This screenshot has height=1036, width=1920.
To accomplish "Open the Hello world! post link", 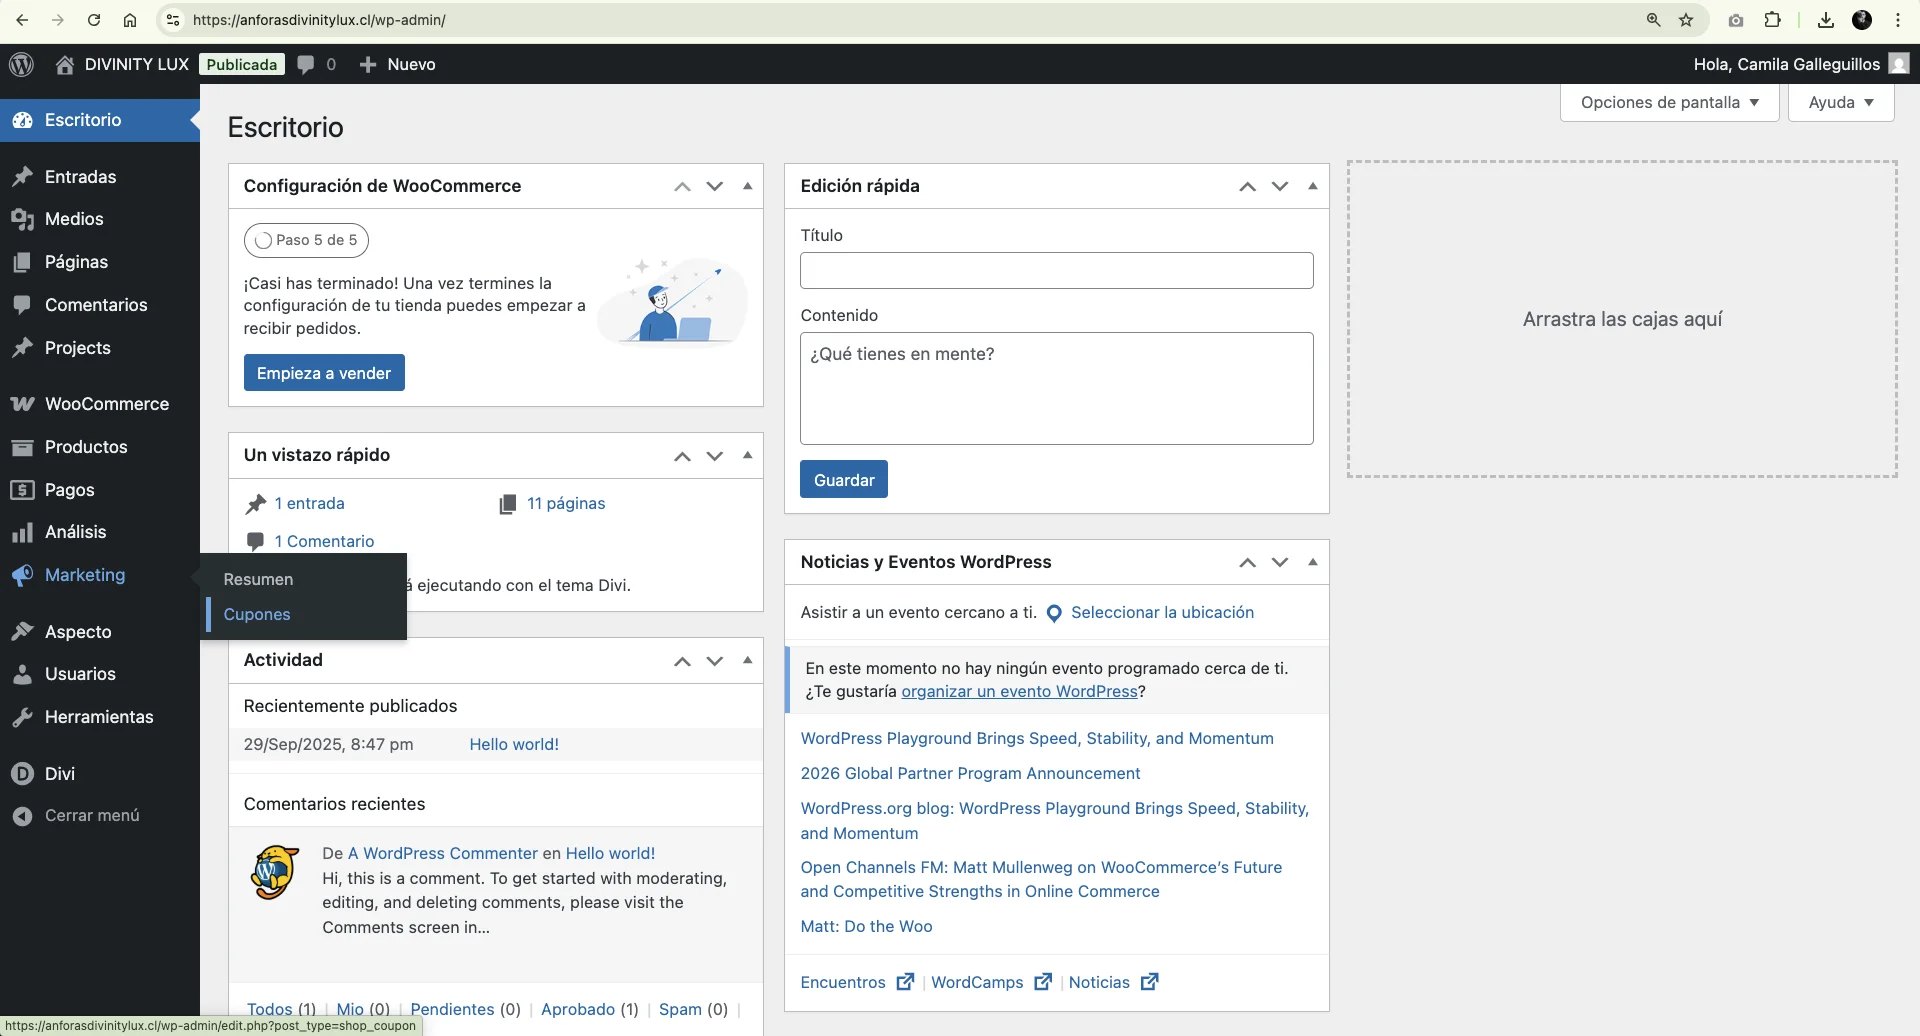I will tap(514, 744).
